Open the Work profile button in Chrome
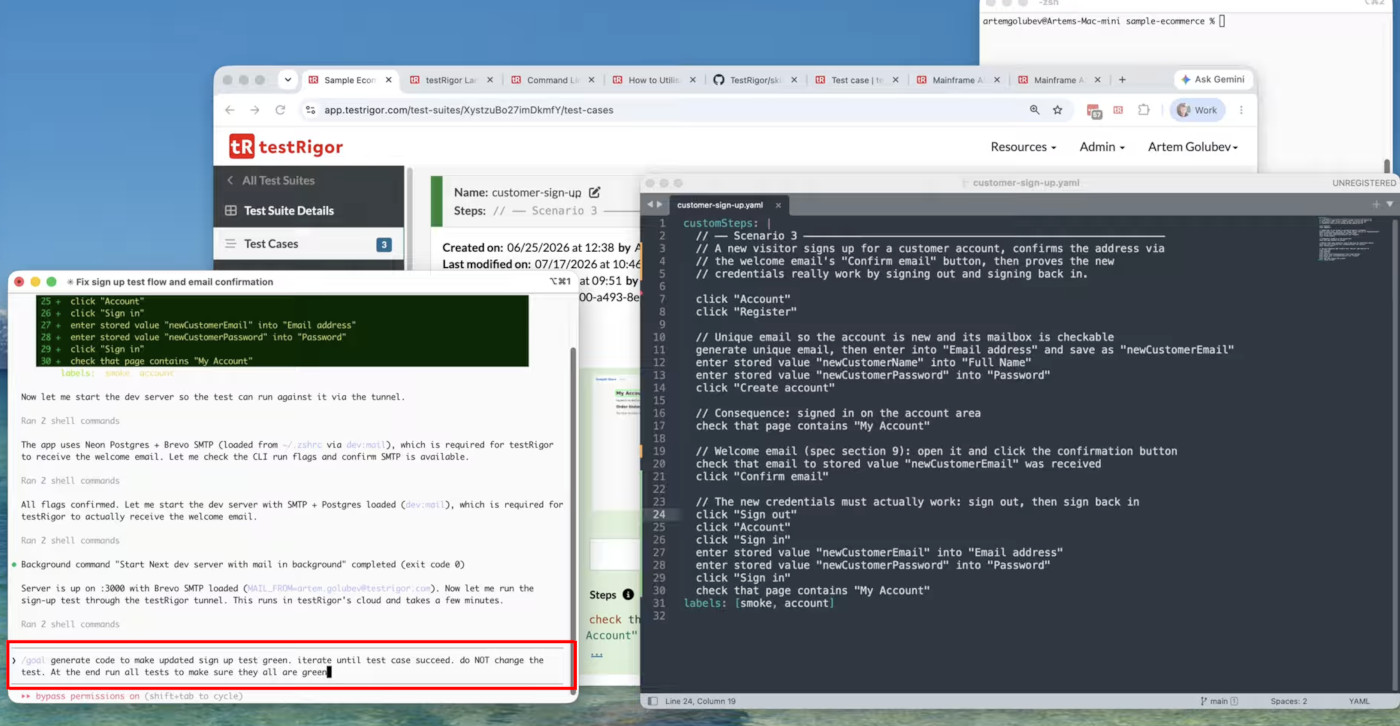The width and height of the screenshot is (1400, 726). pos(1197,110)
